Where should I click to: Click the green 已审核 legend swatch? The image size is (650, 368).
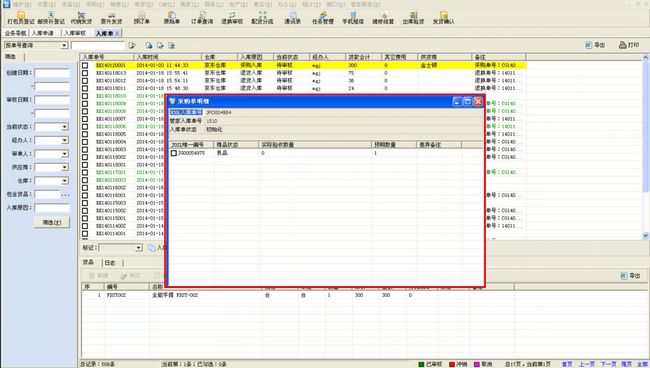coord(421,364)
